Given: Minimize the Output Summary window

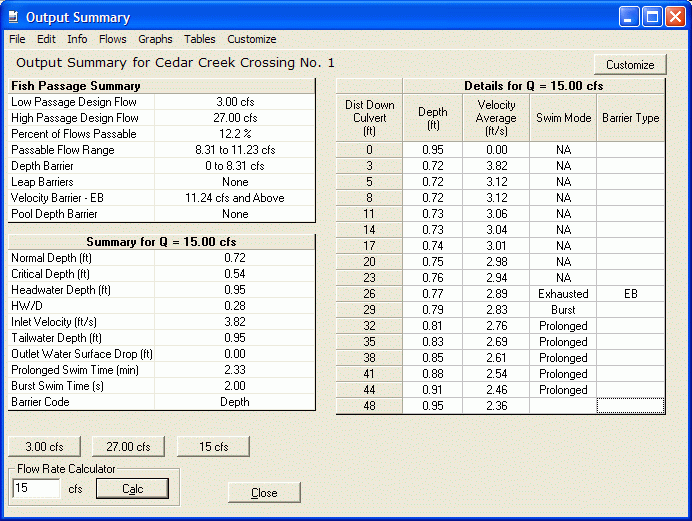Looking at the screenshot, I should click(628, 17).
